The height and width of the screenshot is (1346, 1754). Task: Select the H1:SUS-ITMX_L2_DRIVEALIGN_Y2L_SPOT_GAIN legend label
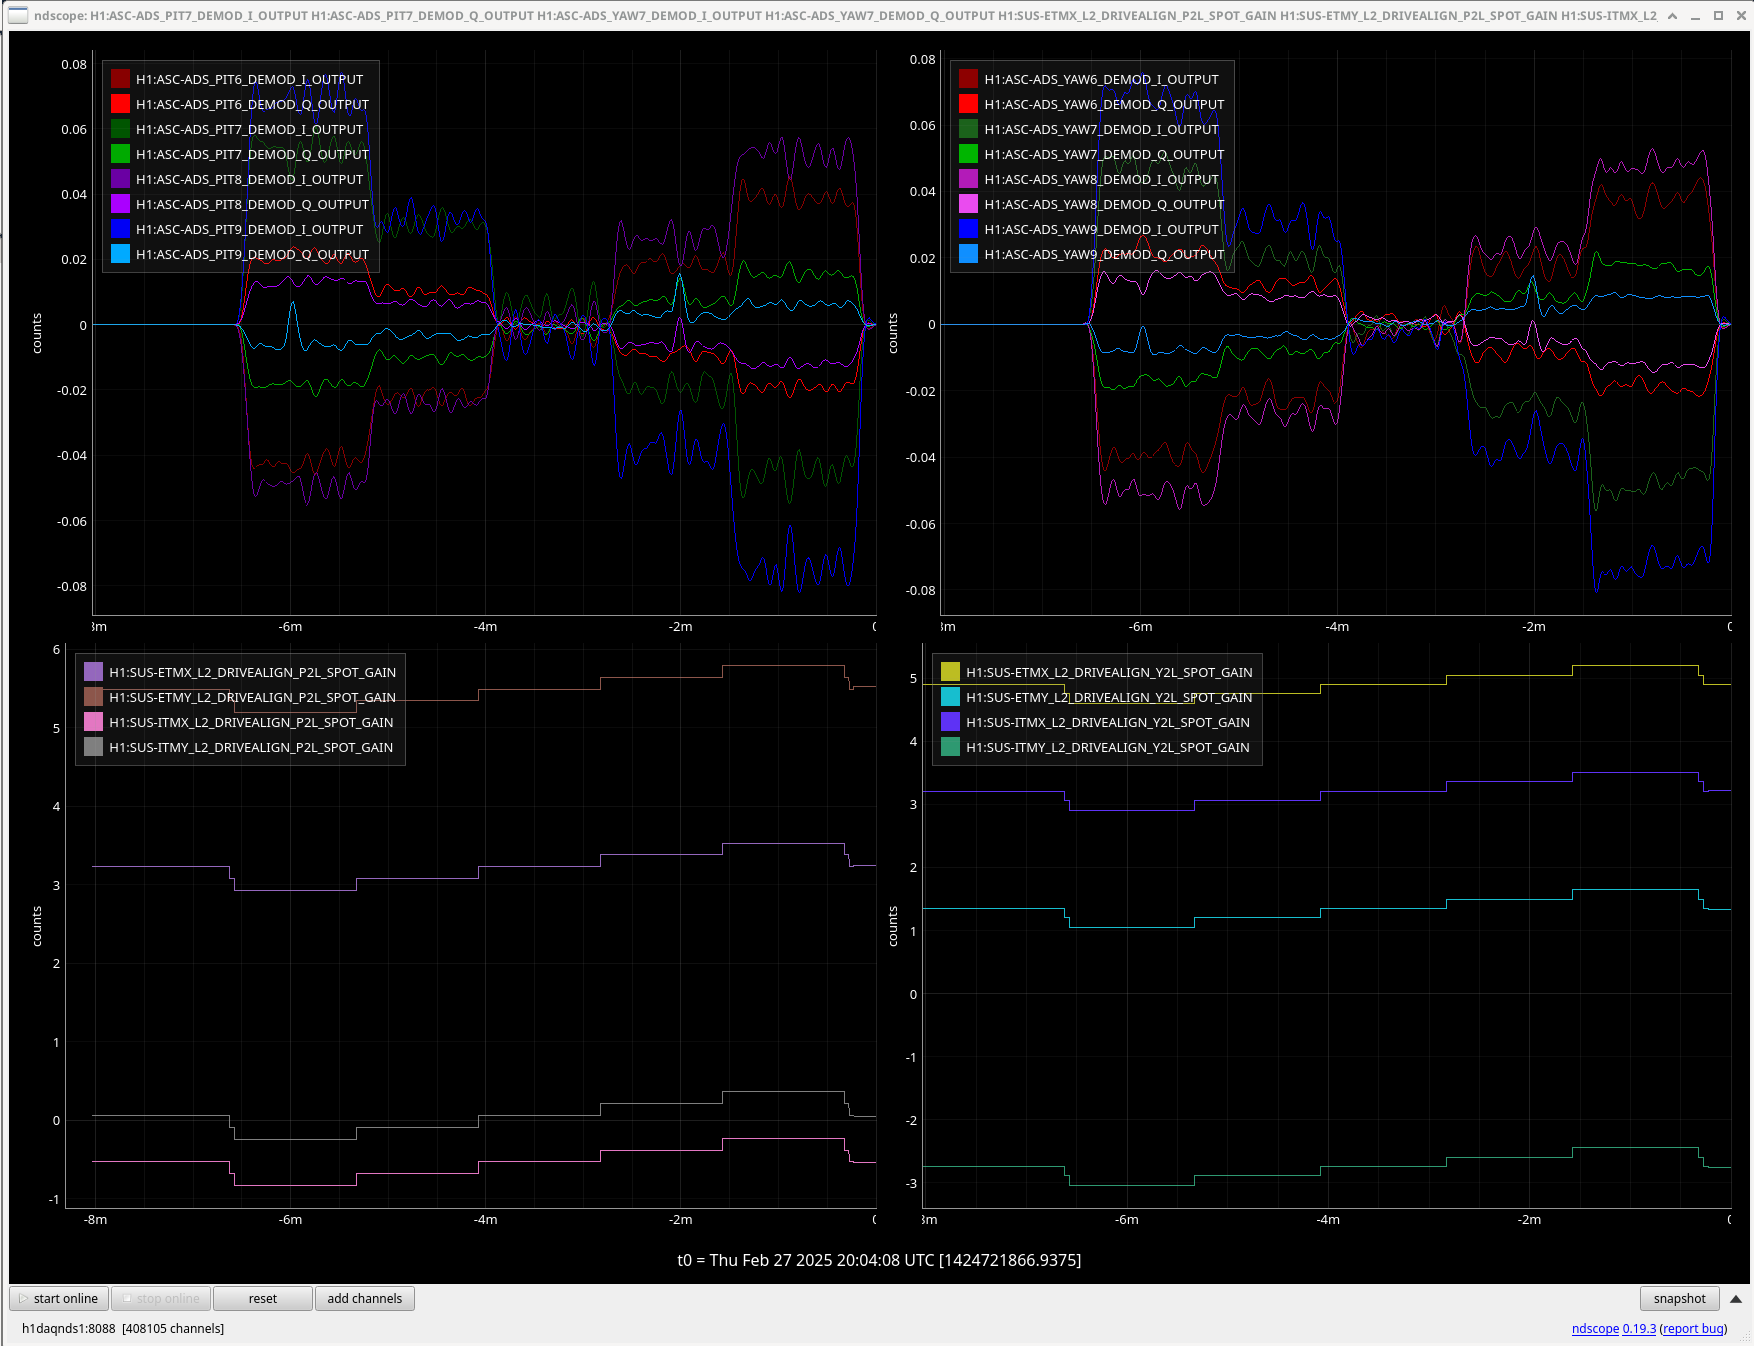[1108, 722]
